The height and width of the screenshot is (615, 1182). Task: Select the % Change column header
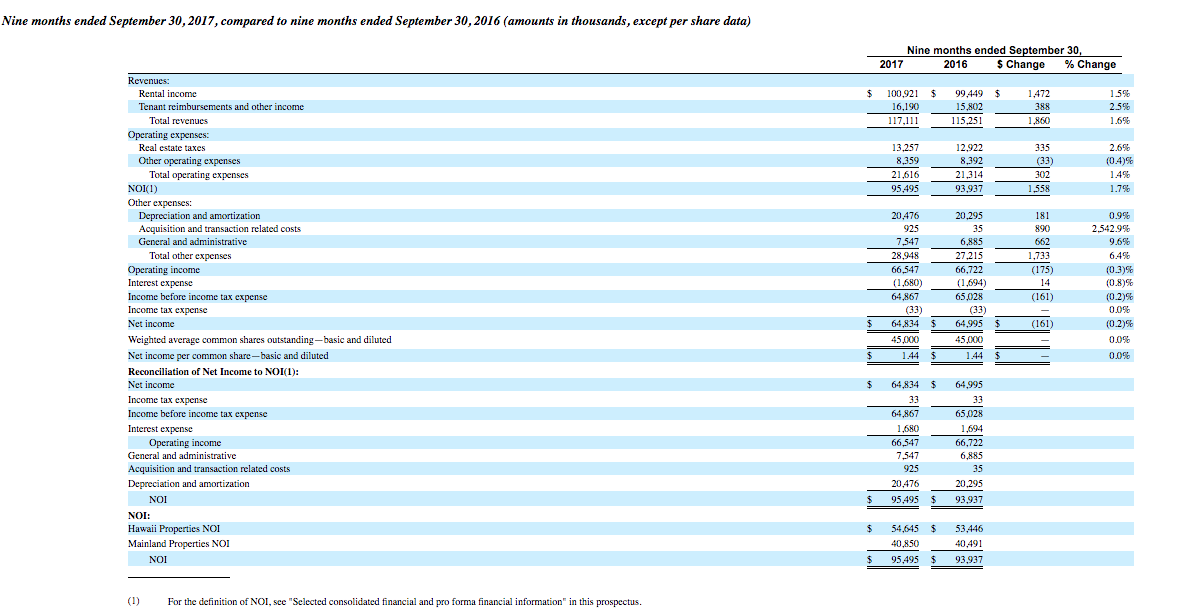(x=1090, y=65)
